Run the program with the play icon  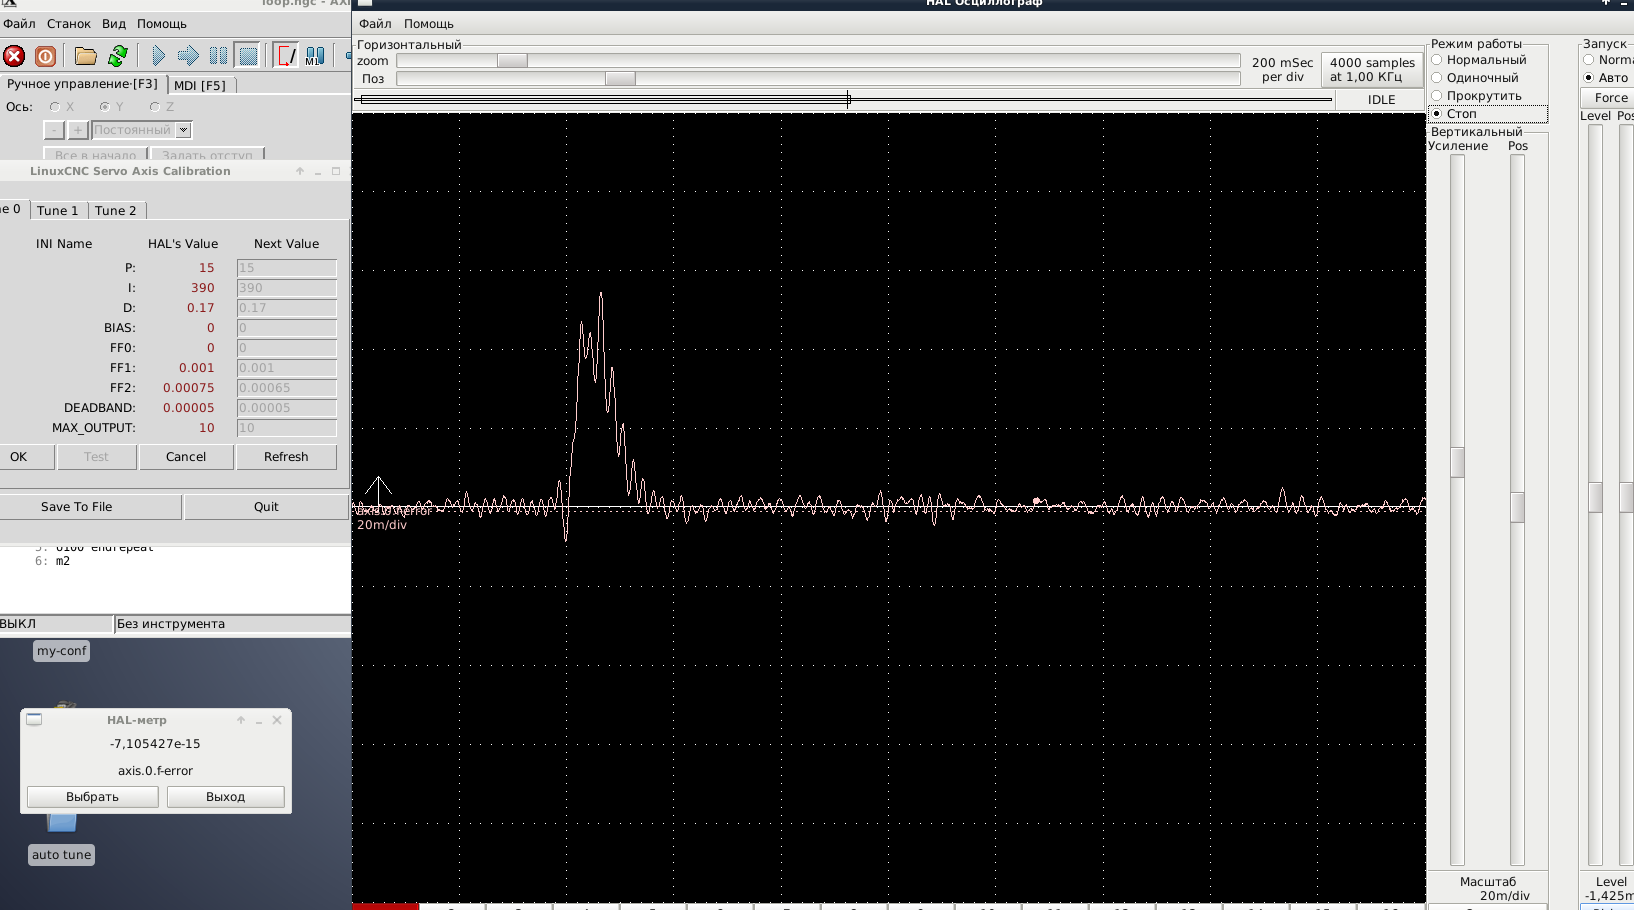pos(158,56)
